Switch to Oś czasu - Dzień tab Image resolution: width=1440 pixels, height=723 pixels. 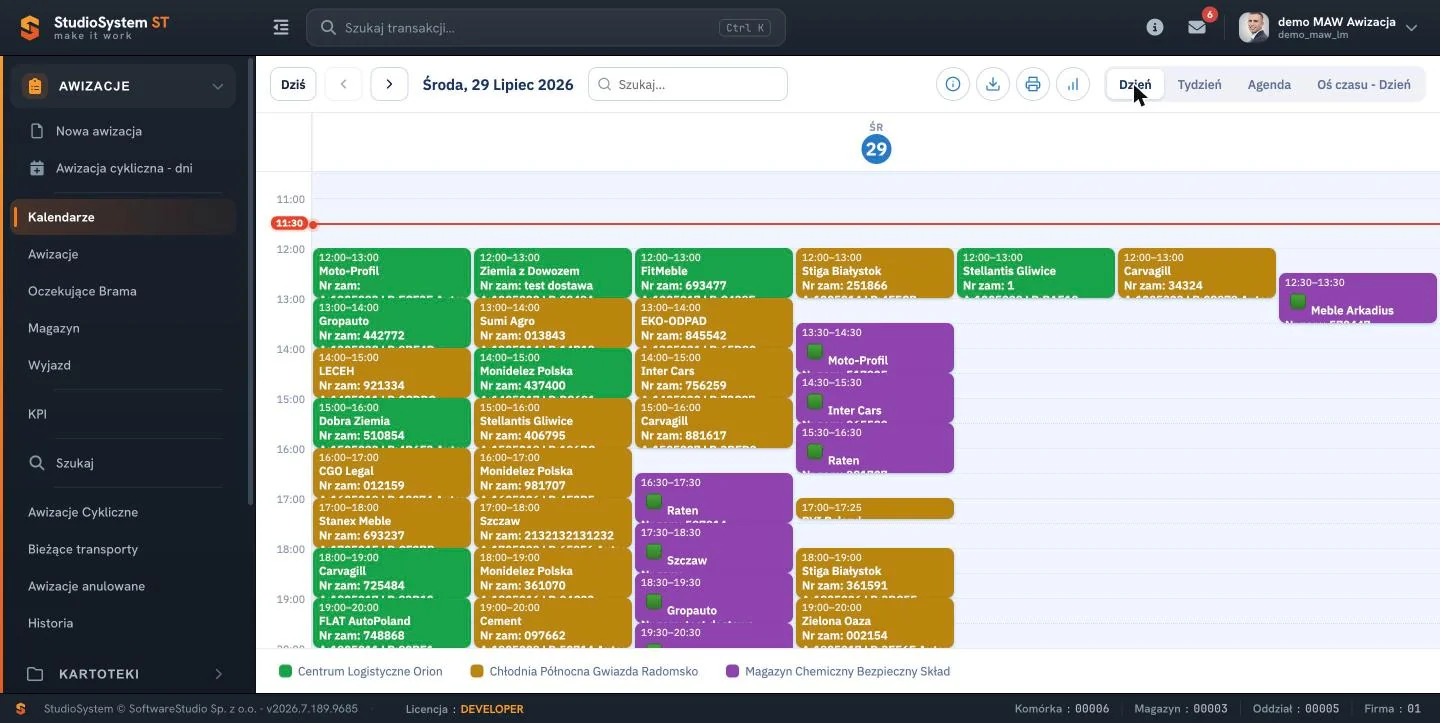(x=1364, y=85)
